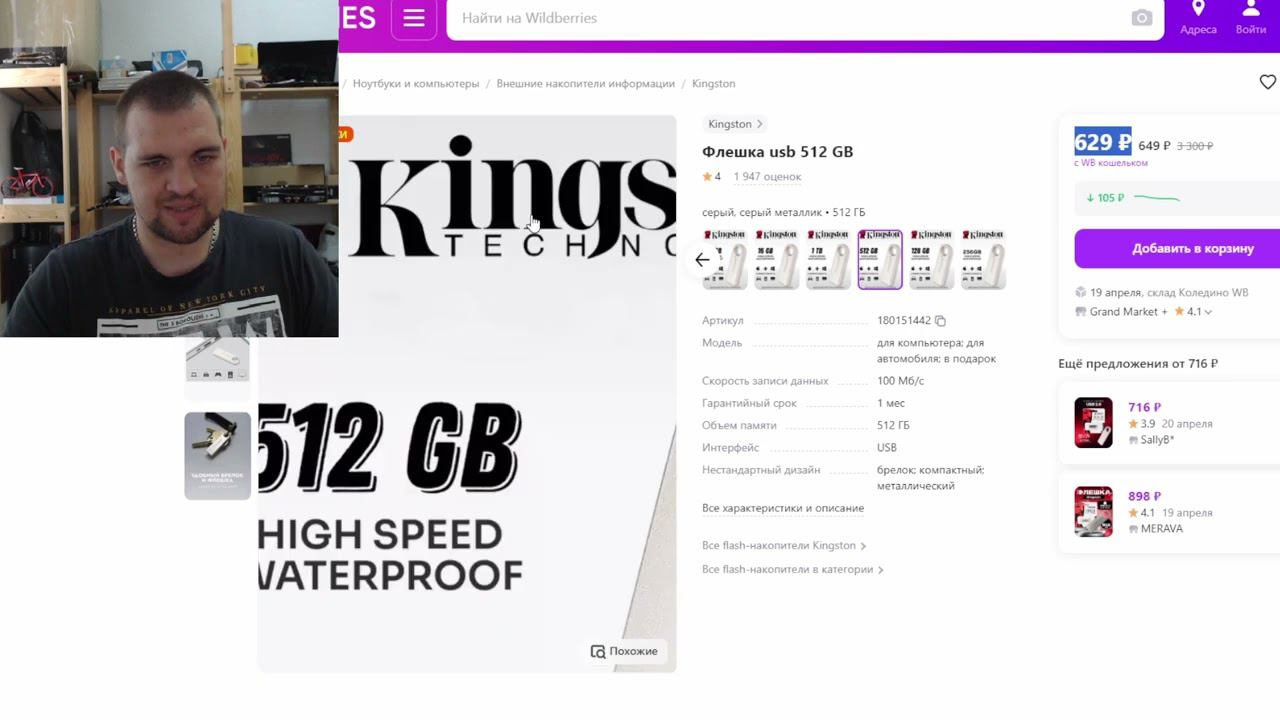This screenshot has width=1280, height=720.
Task: Click the Объем памяти label
Action: (x=739, y=425)
